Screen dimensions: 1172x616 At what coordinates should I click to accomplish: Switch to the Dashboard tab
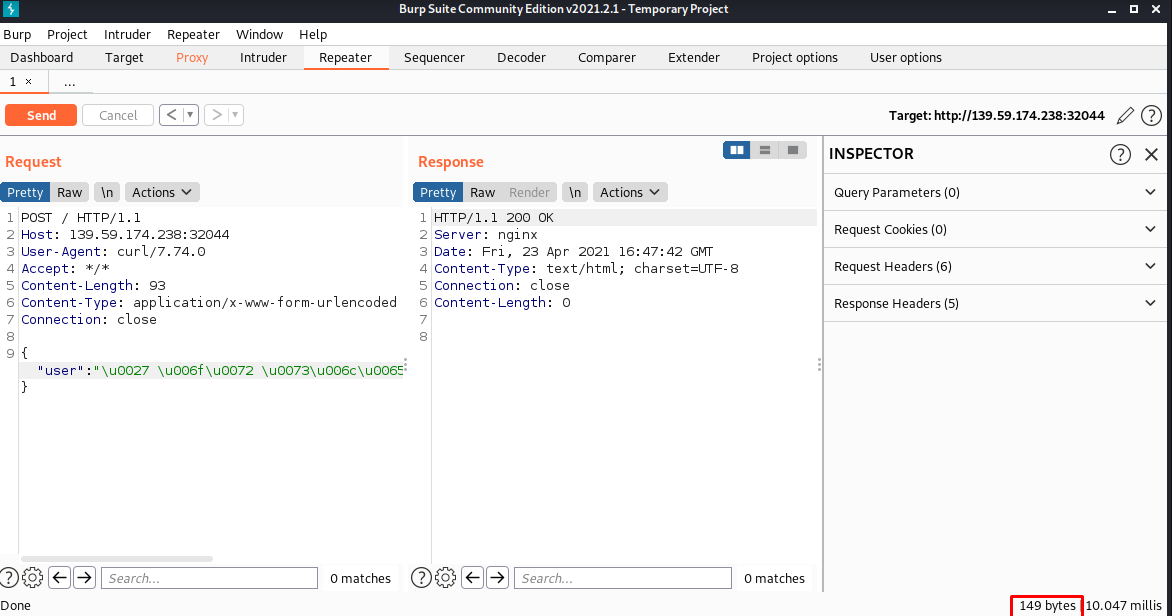point(42,58)
